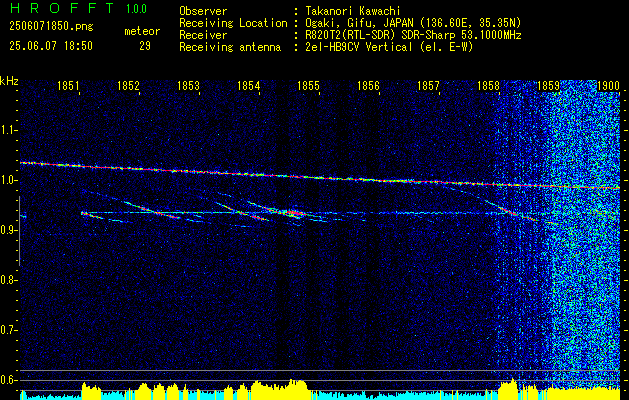Click the kHz axis unit label

(x=9, y=81)
